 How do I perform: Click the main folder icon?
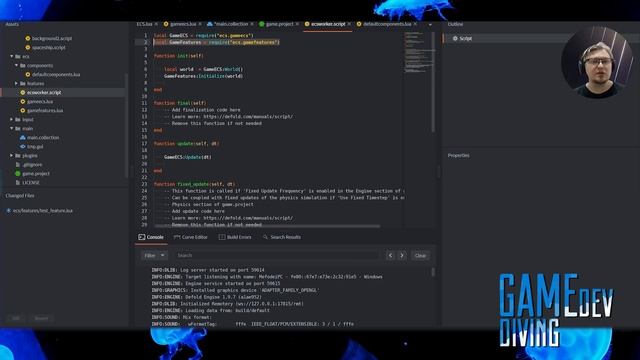(x=18, y=129)
